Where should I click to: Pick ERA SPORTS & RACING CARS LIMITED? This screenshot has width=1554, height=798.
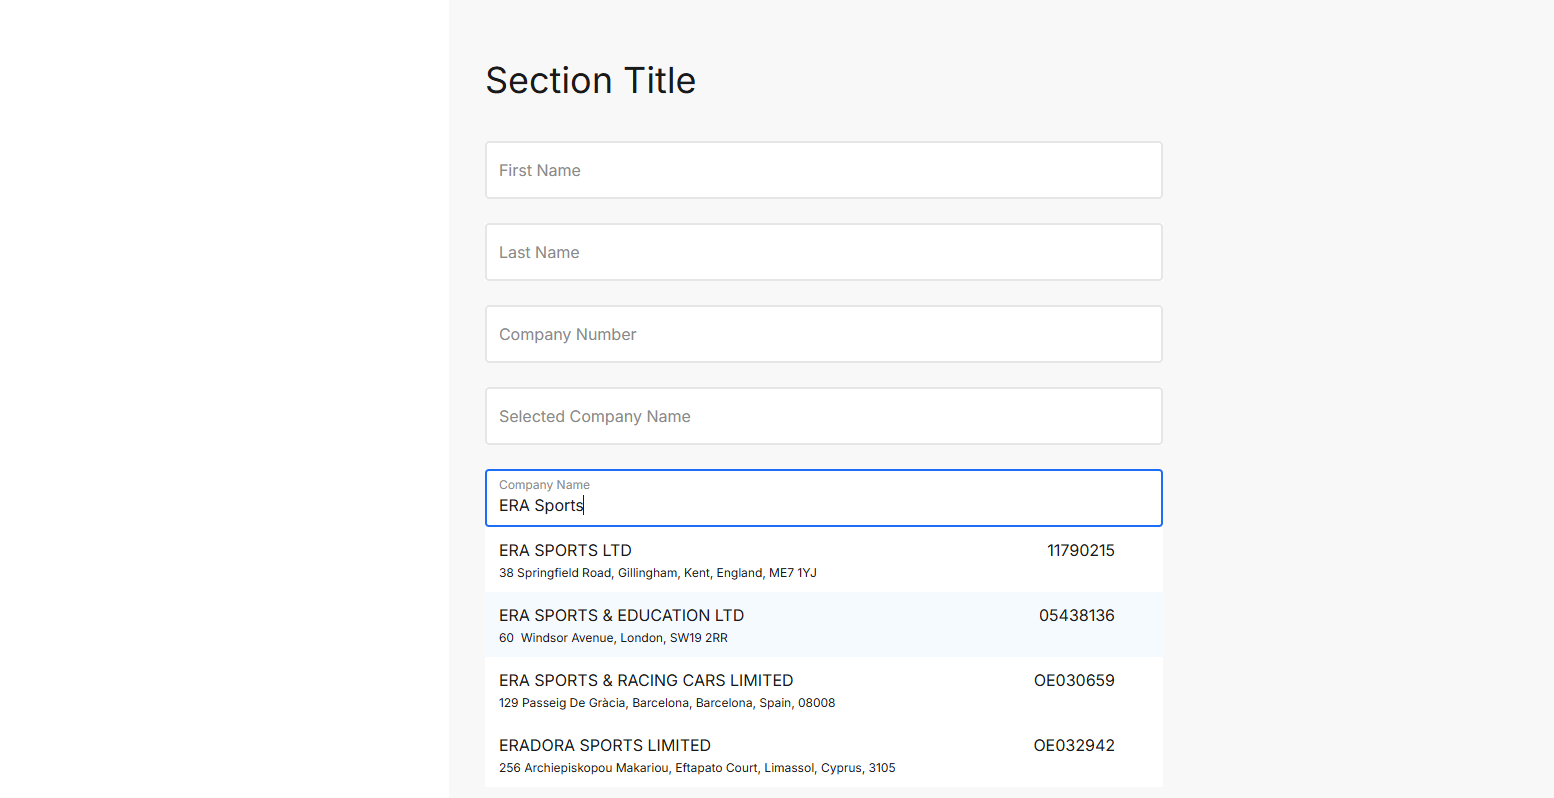click(x=646, y=680)
